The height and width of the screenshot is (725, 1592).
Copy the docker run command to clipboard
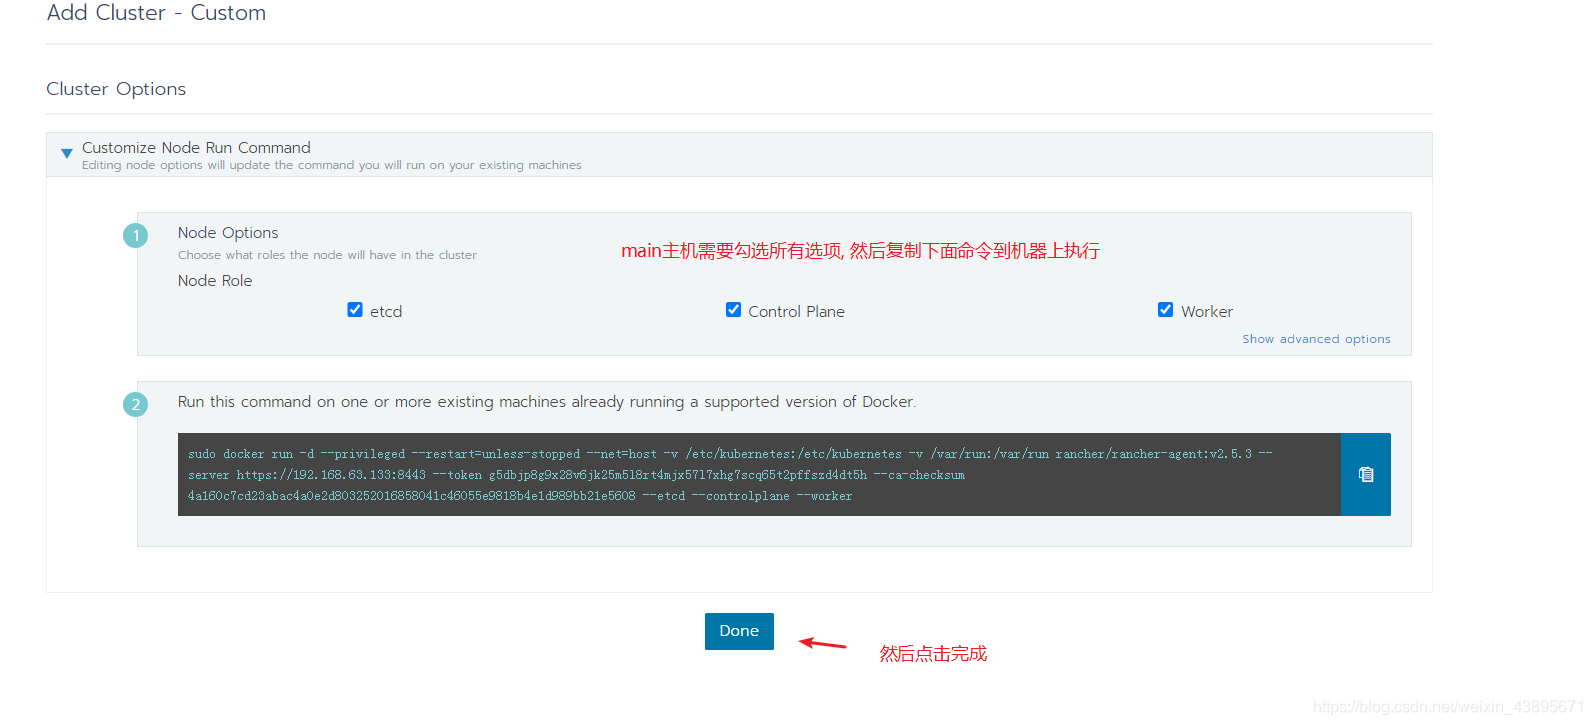pyautogui.click(x=1365, y=474)
